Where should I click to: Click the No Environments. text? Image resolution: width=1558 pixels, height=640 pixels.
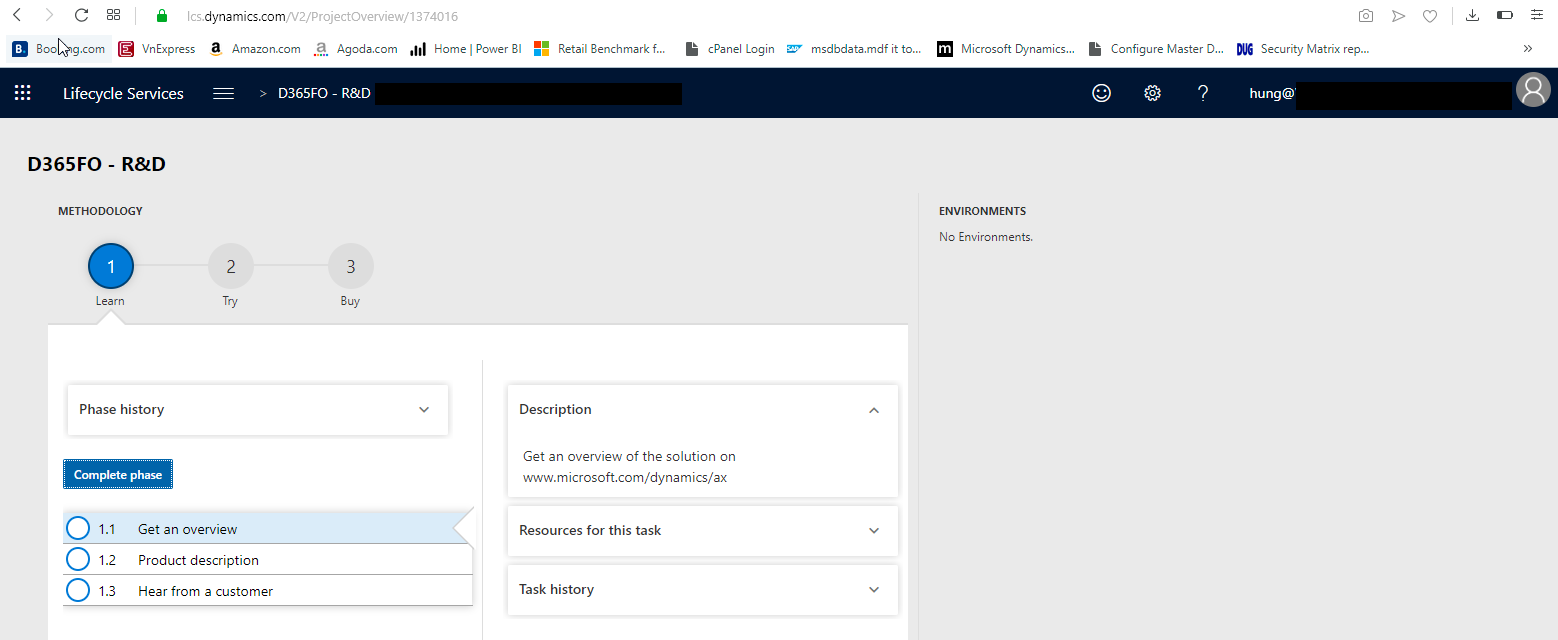[x=986, y=237]
